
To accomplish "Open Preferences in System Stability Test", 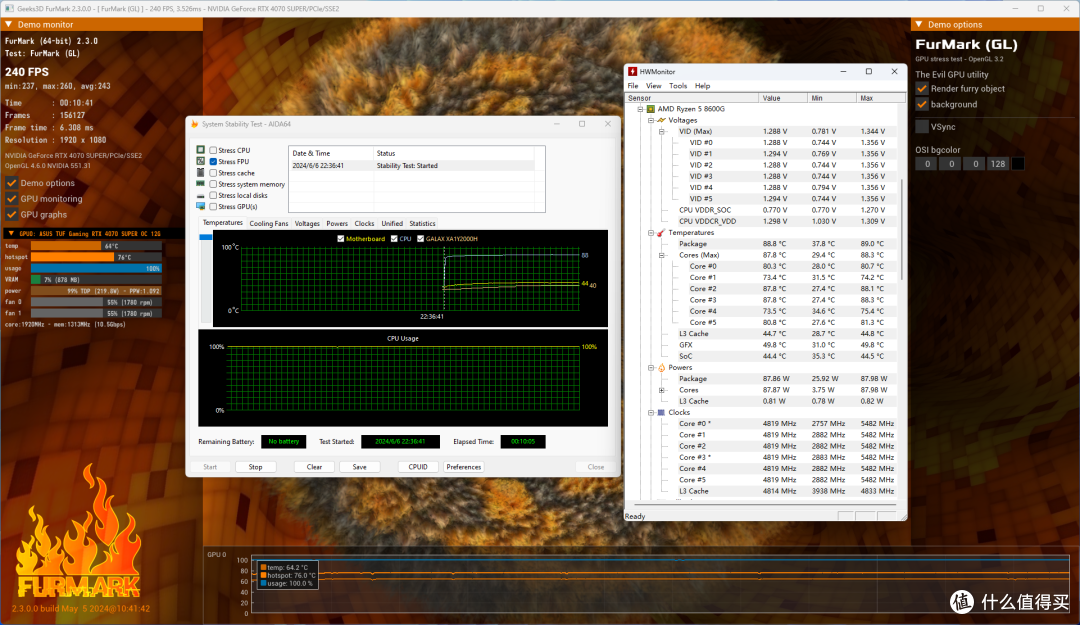I will coord(464,467).
